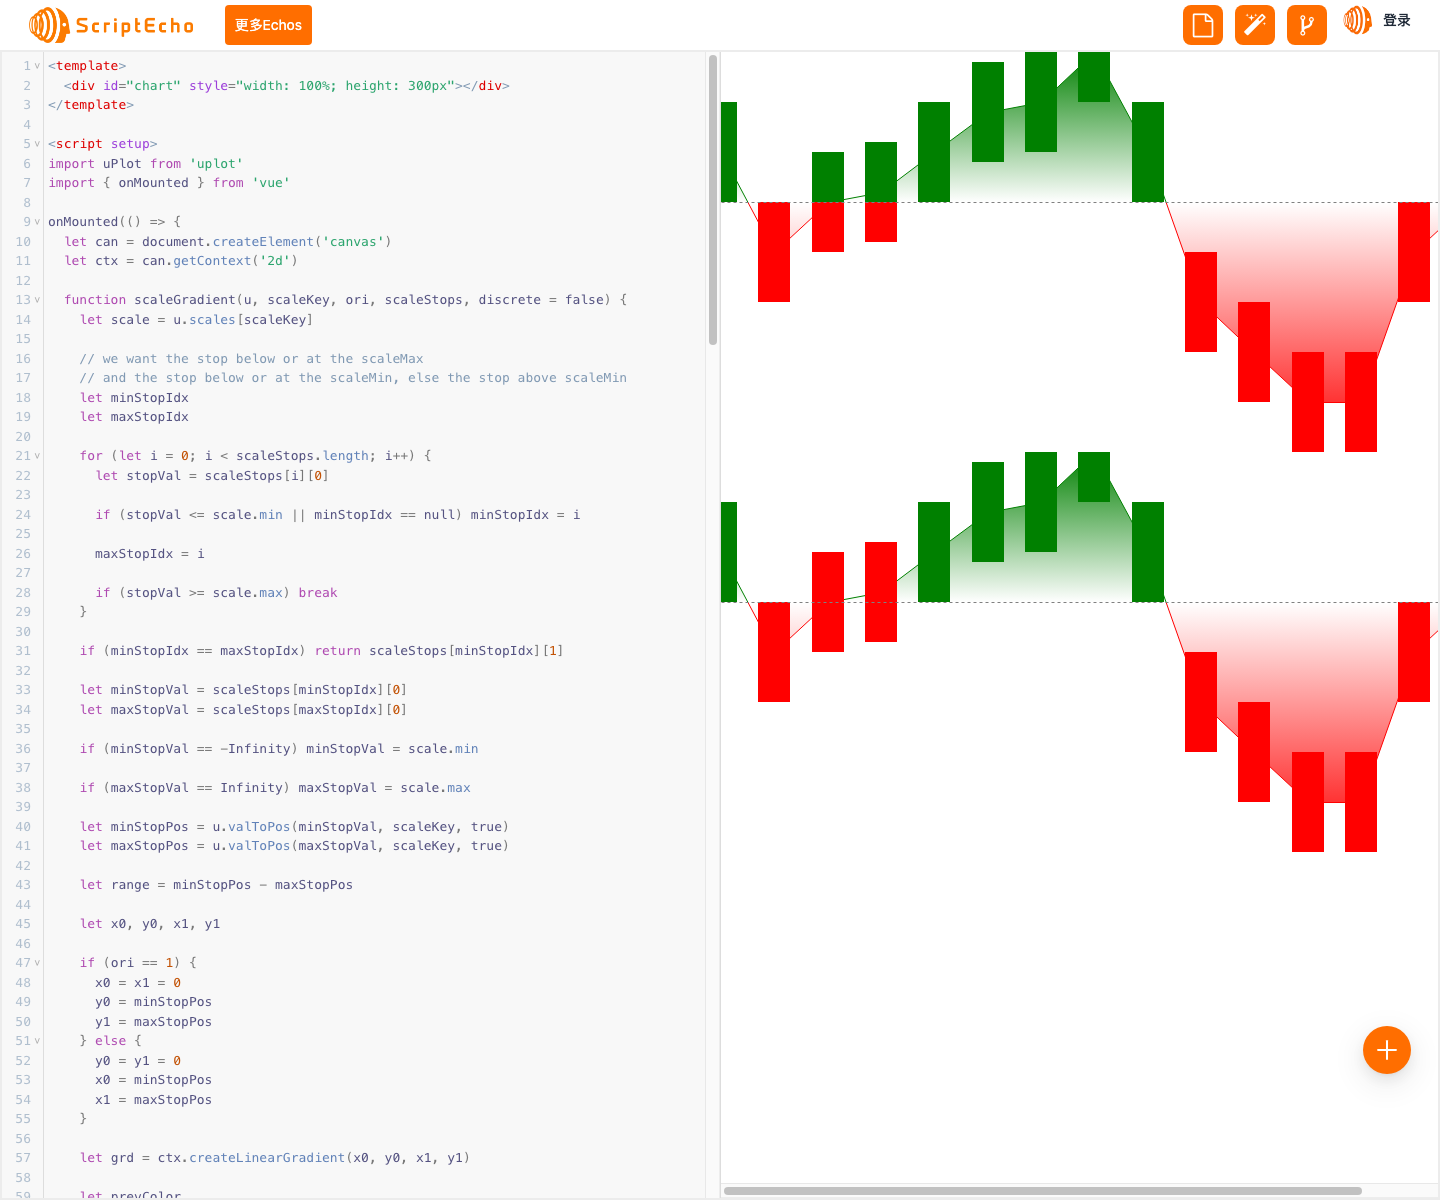Click the ScriptEcho logo
Image resolution: width=1440 pixels, height=1200 pixels.
coord(112,25)
